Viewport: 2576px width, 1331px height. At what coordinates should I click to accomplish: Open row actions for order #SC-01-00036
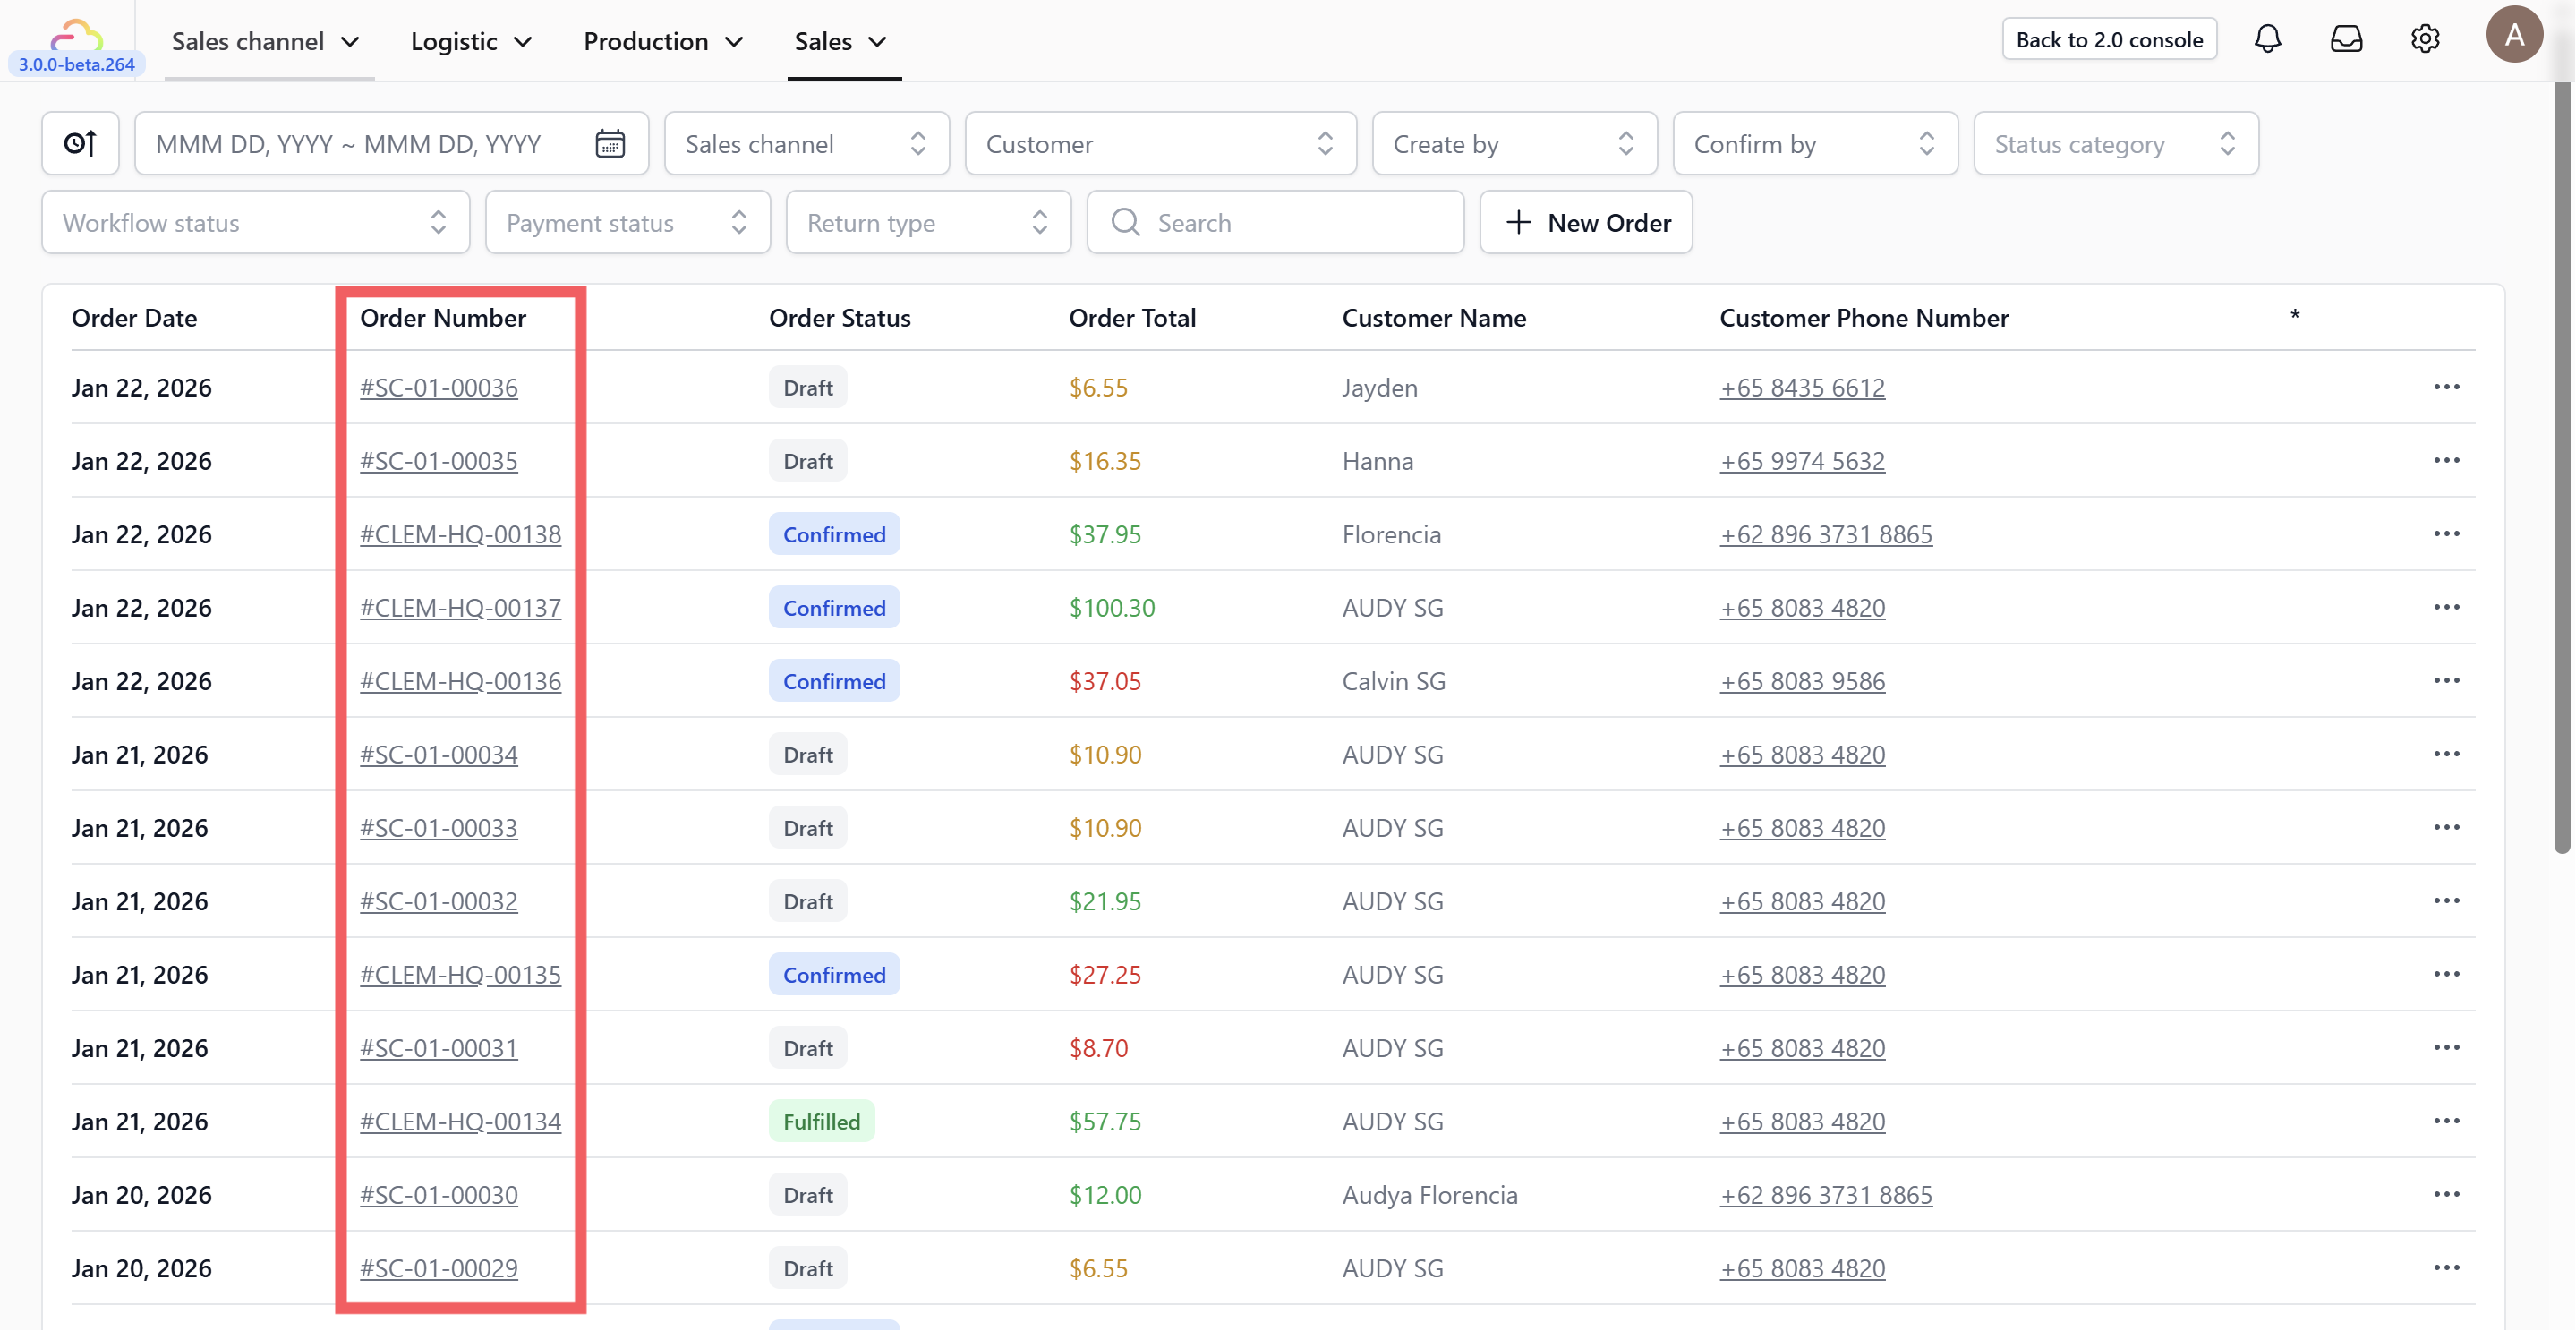tap(2446, 387)
